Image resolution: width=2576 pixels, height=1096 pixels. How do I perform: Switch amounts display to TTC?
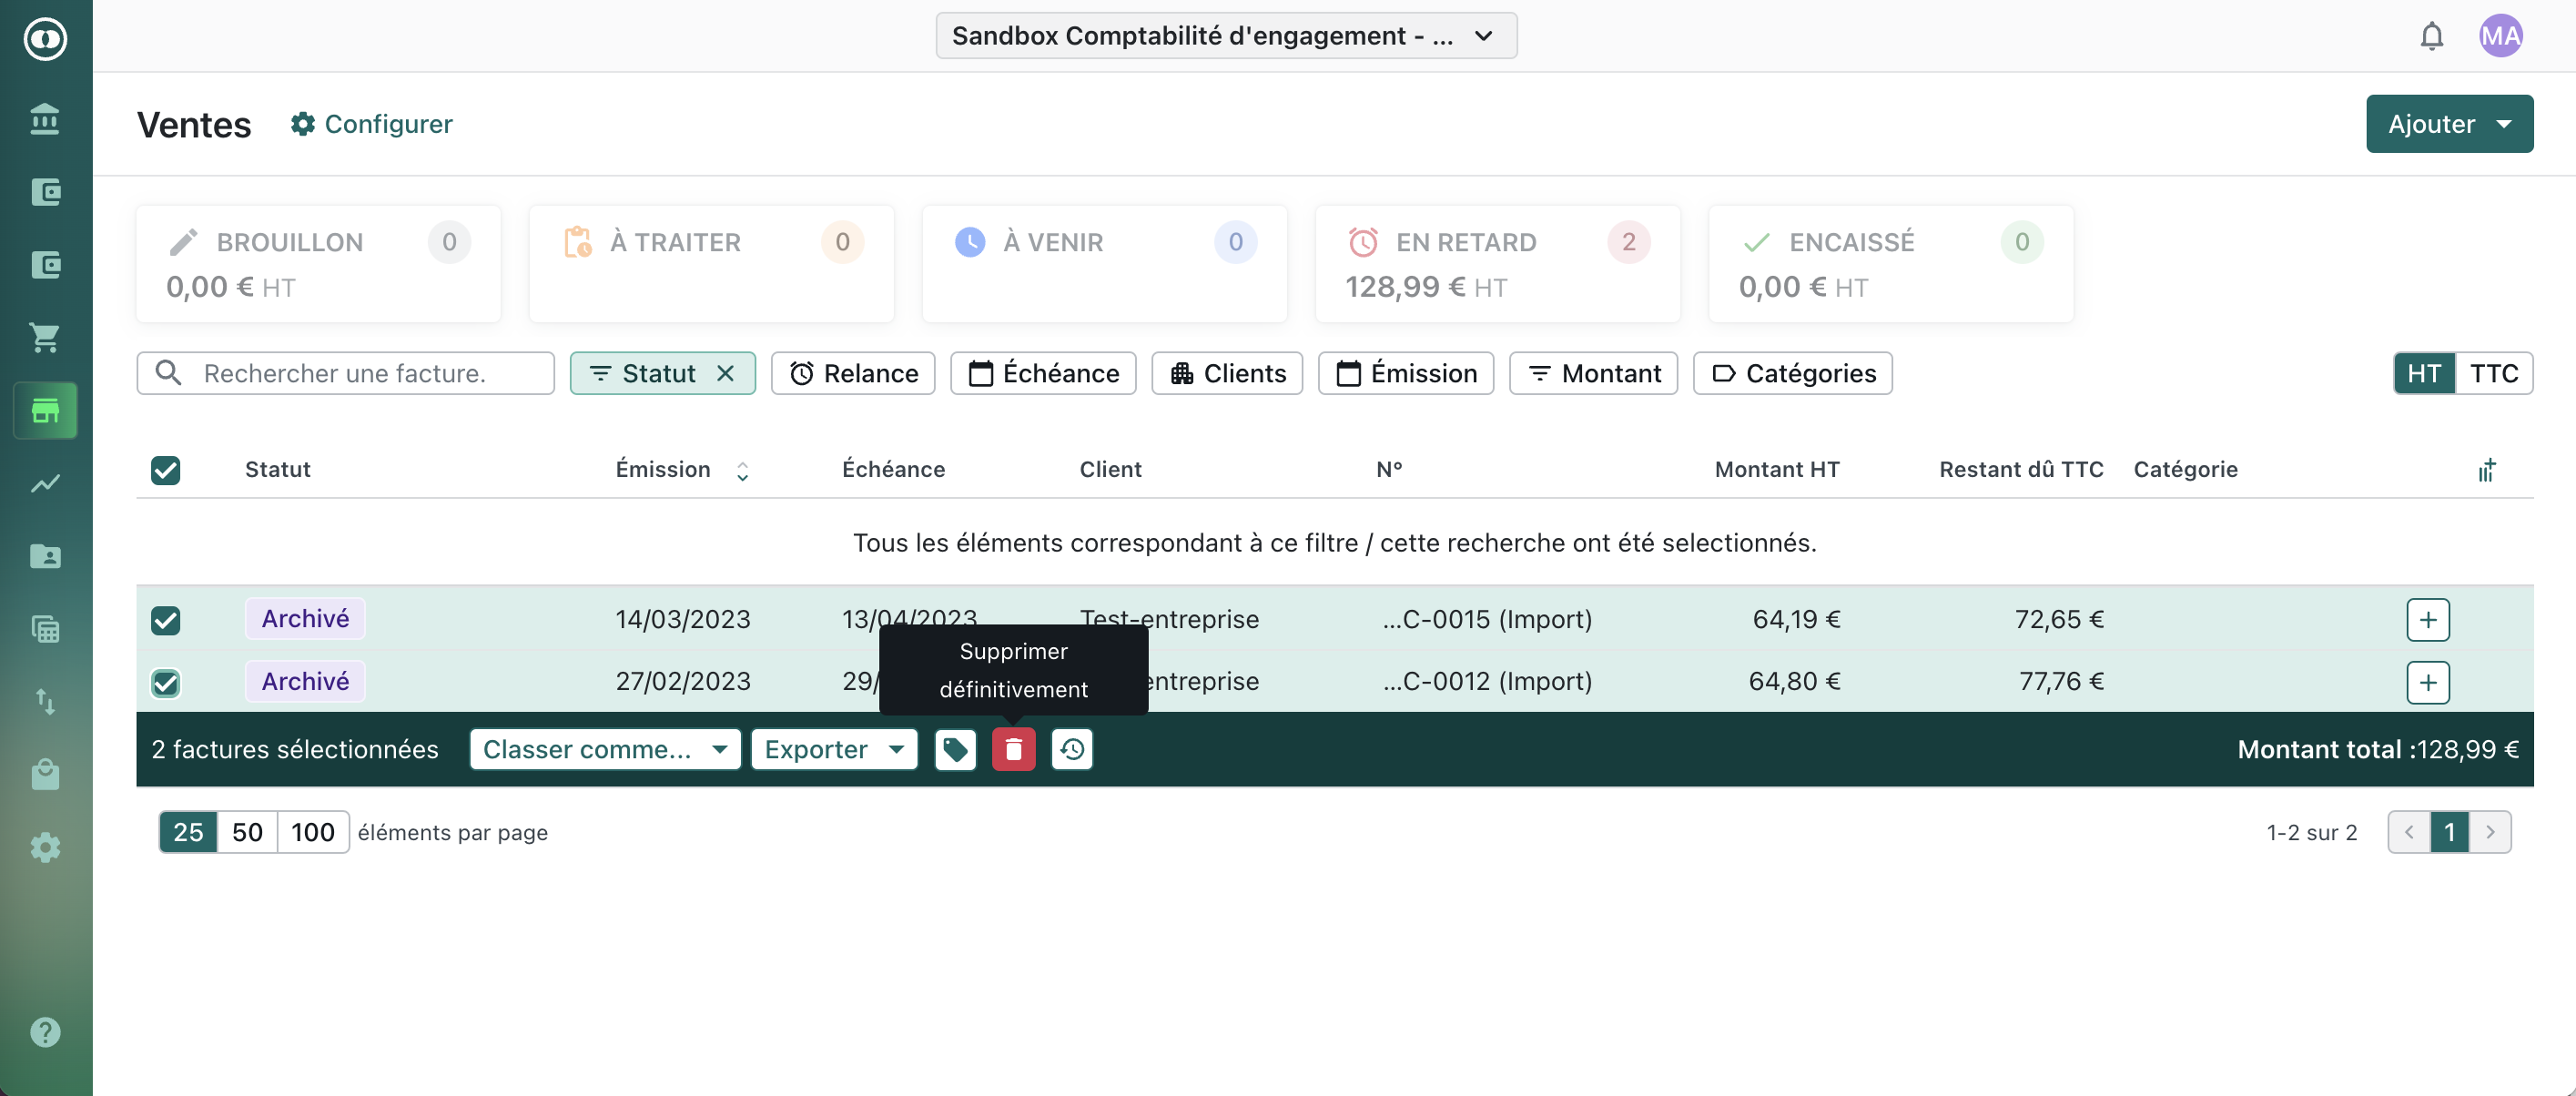(x=2493, y=373)
